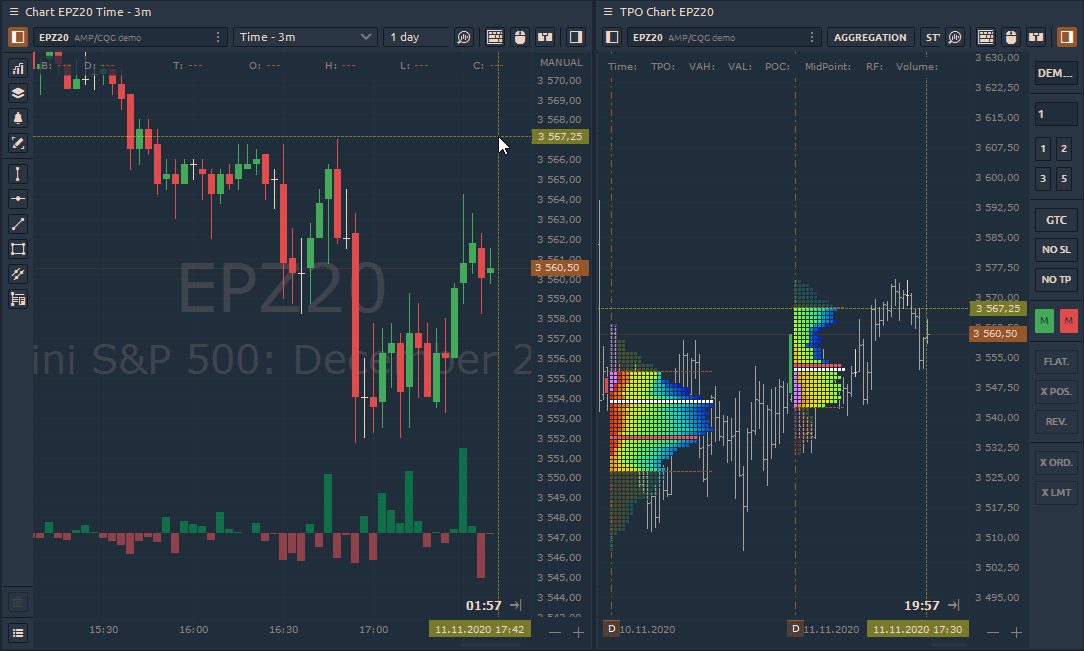
Task: Click the FLAT. button
Action: pyautogui.click(x=1056, y=361)
